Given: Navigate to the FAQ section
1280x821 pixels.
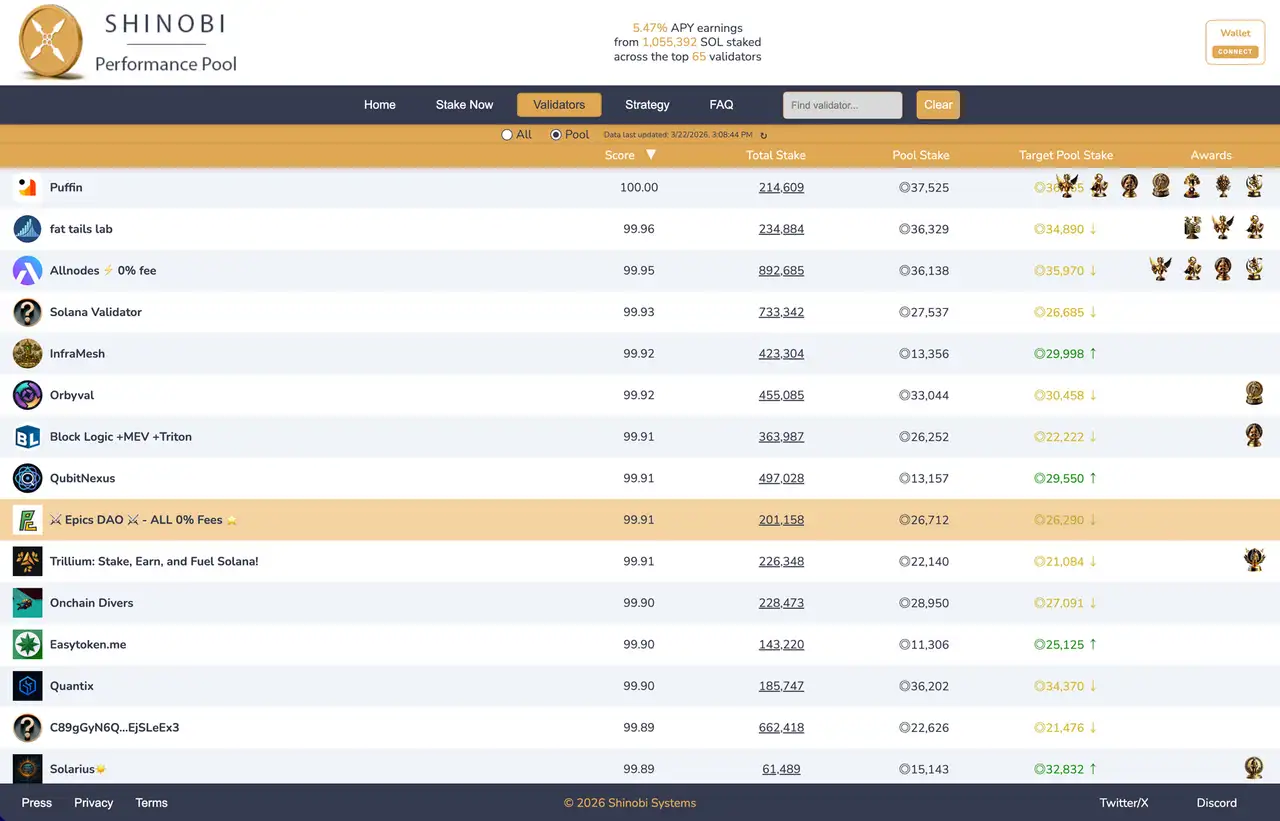Looking at the screenshot, I should pyautogui.click(x=721, y=104).
